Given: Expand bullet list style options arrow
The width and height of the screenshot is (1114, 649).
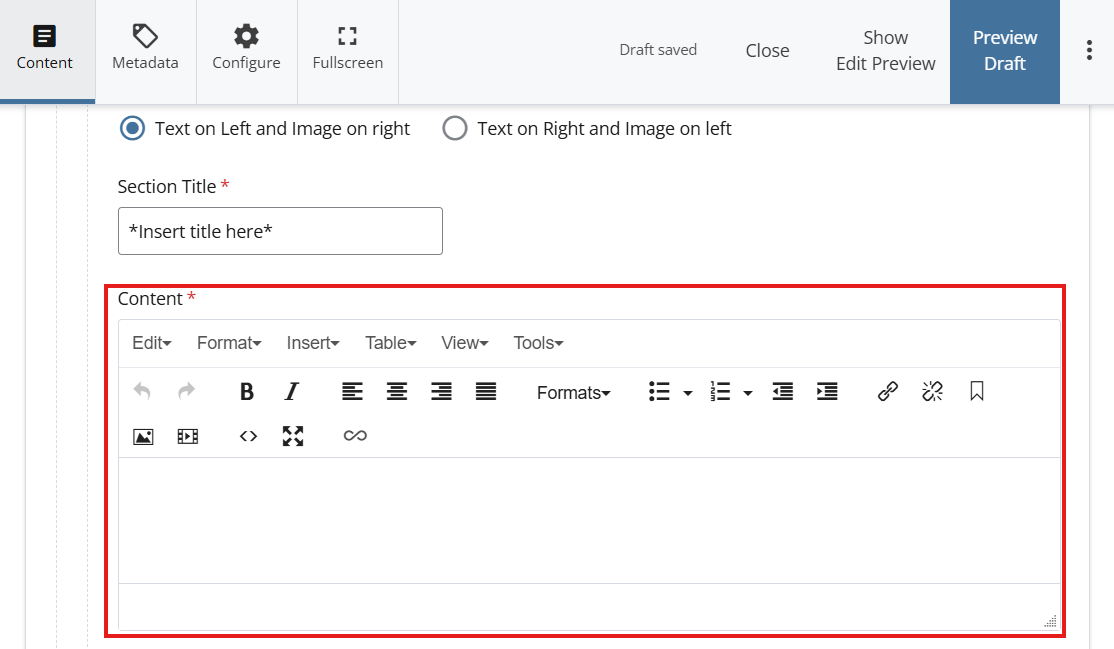Looking at the screenshot, I should [688, 393].
